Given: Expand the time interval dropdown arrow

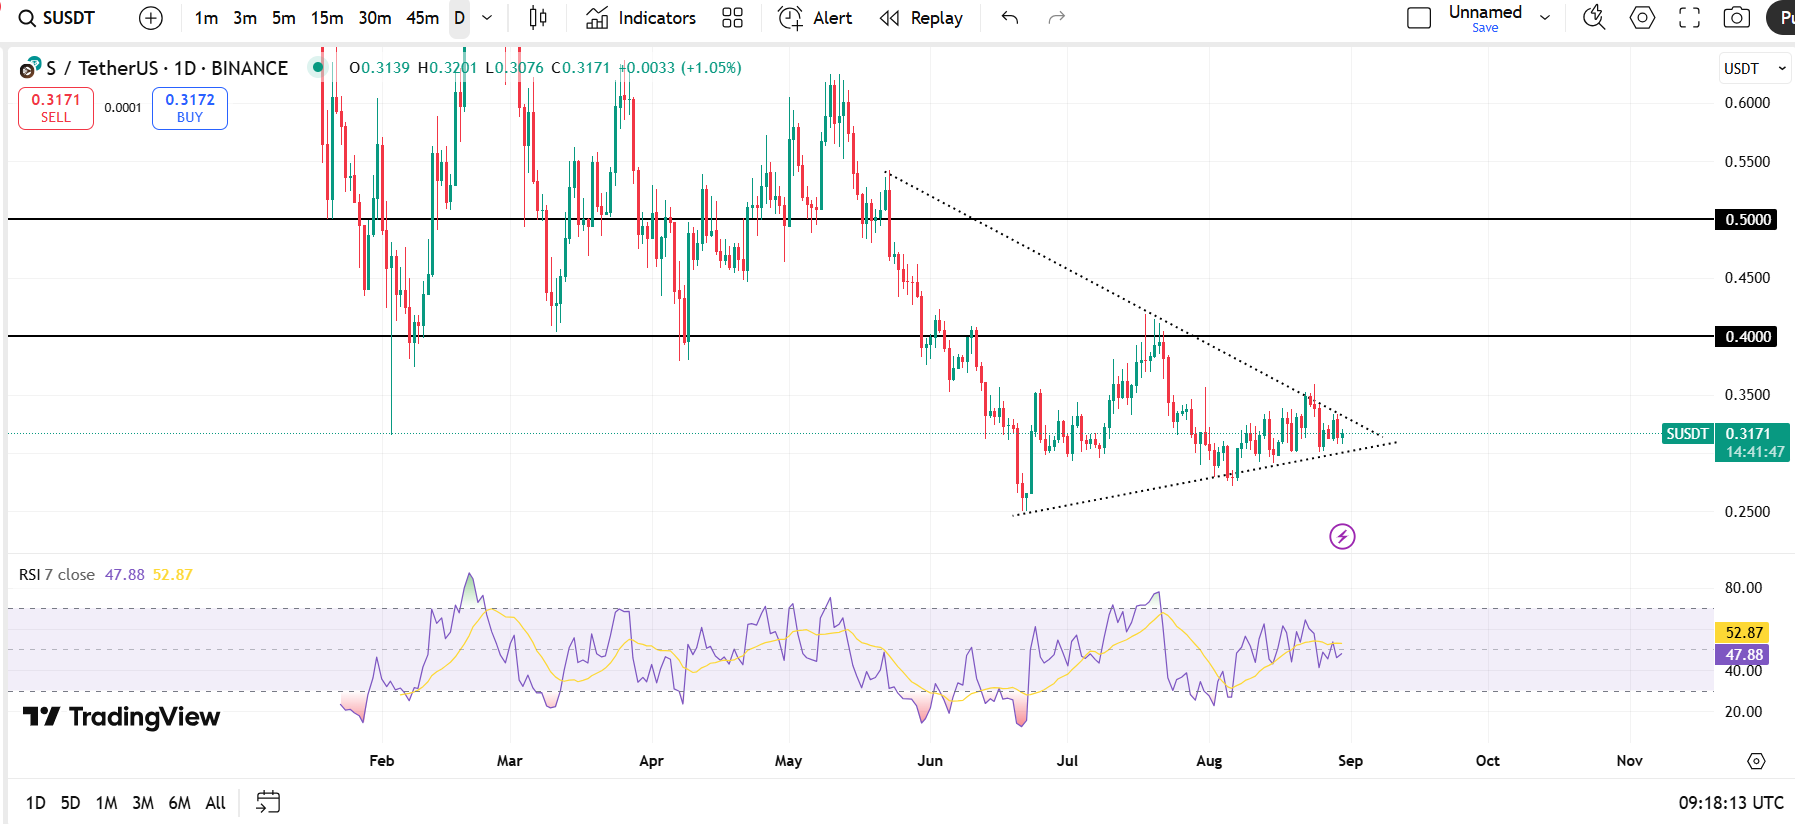Looking at the screenshot, I should (487, 18).
